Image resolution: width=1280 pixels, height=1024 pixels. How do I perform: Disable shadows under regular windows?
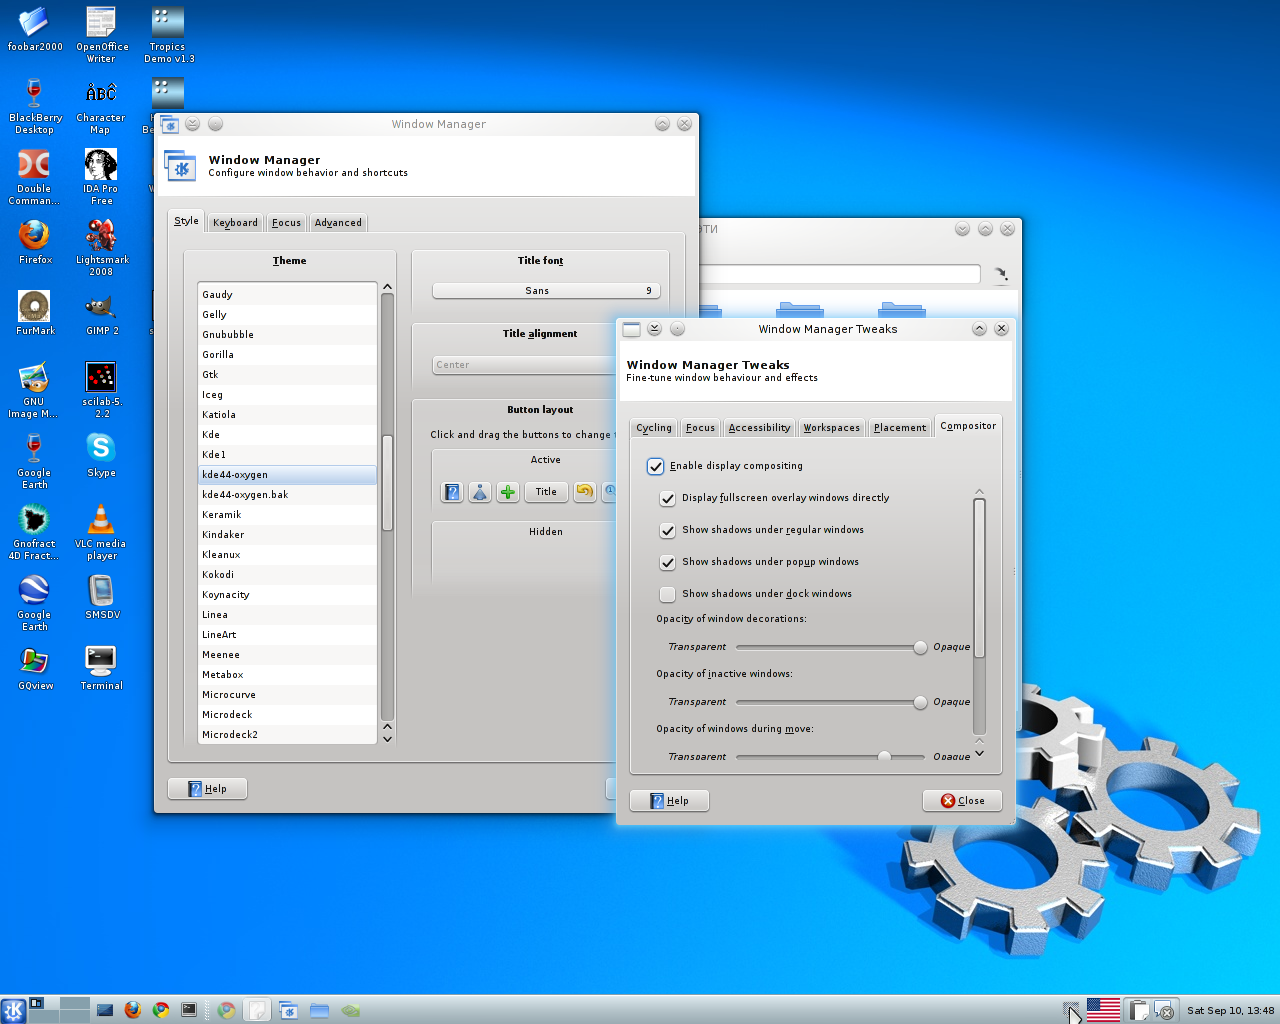click(x=667, y=531)
